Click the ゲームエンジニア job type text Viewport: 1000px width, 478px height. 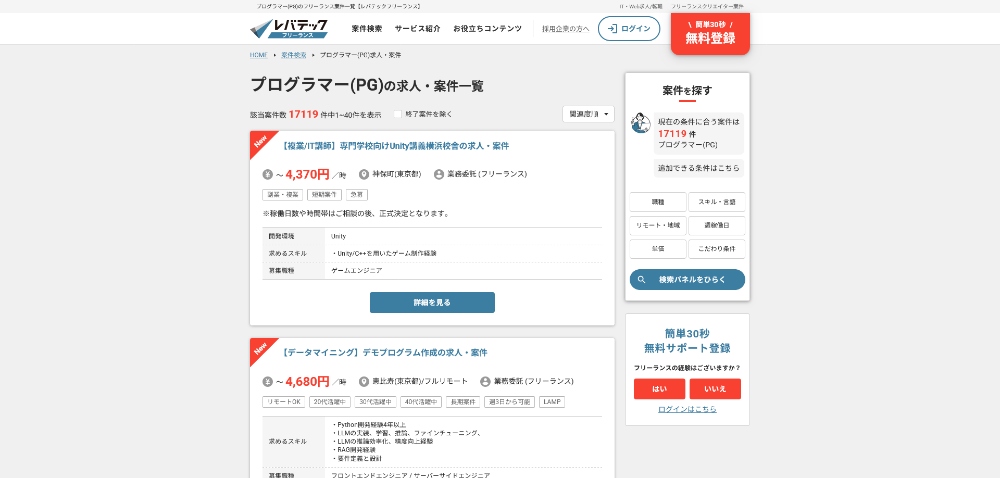(357, 271)
